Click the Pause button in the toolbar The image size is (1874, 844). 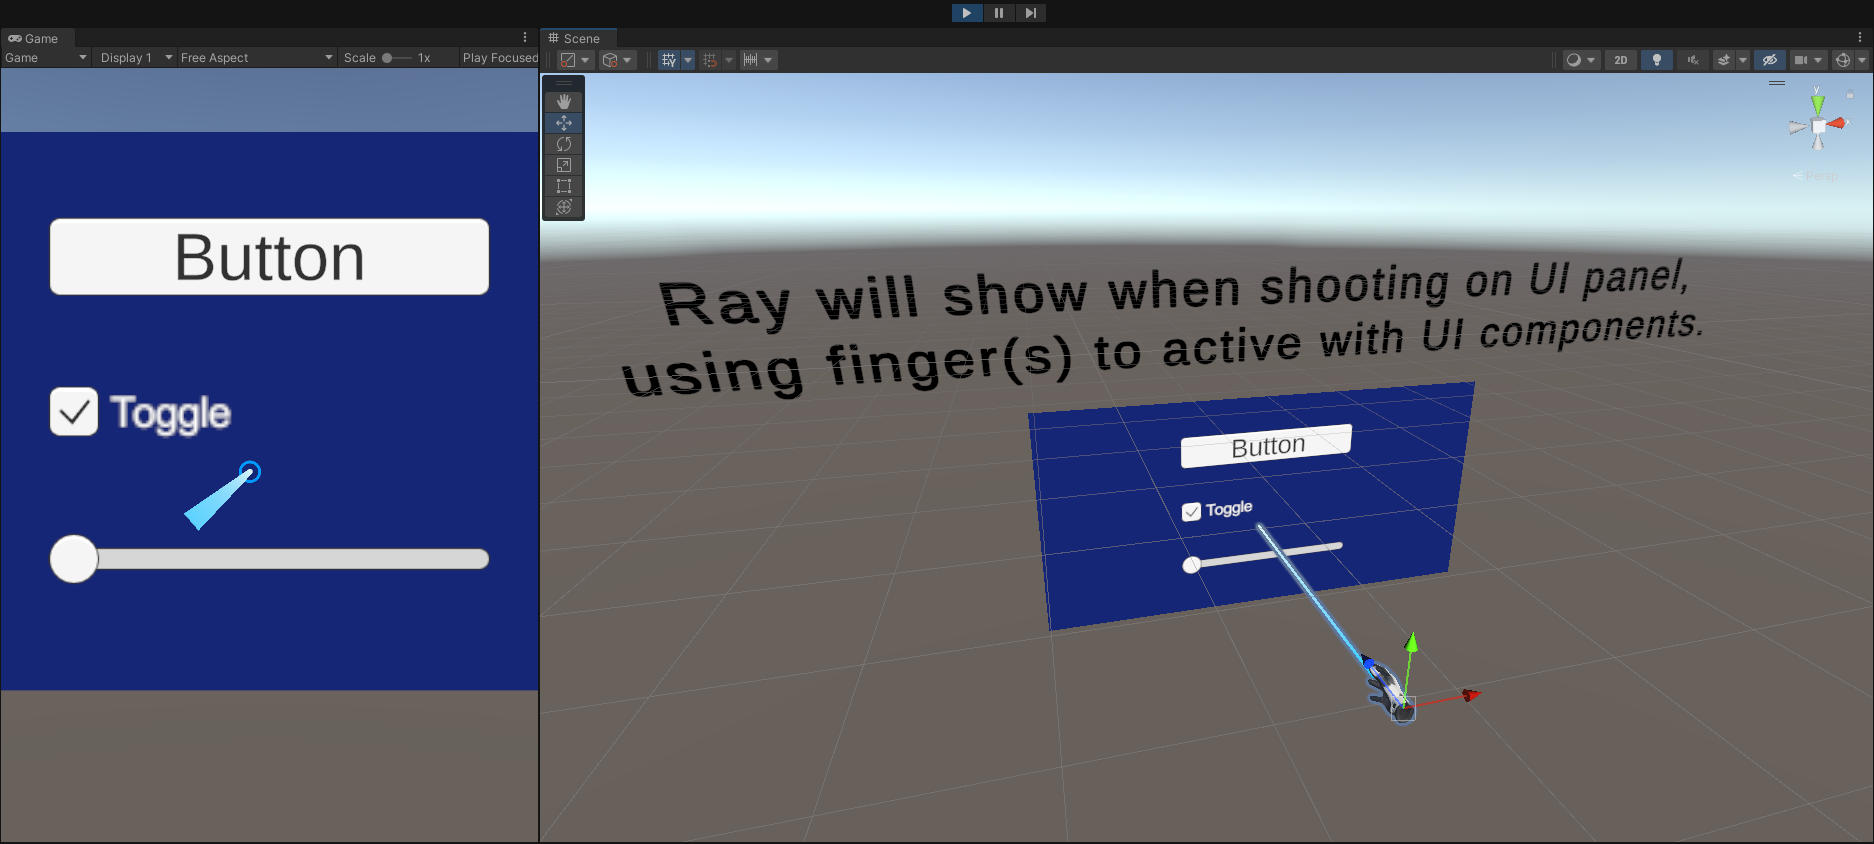click(999, 13)
